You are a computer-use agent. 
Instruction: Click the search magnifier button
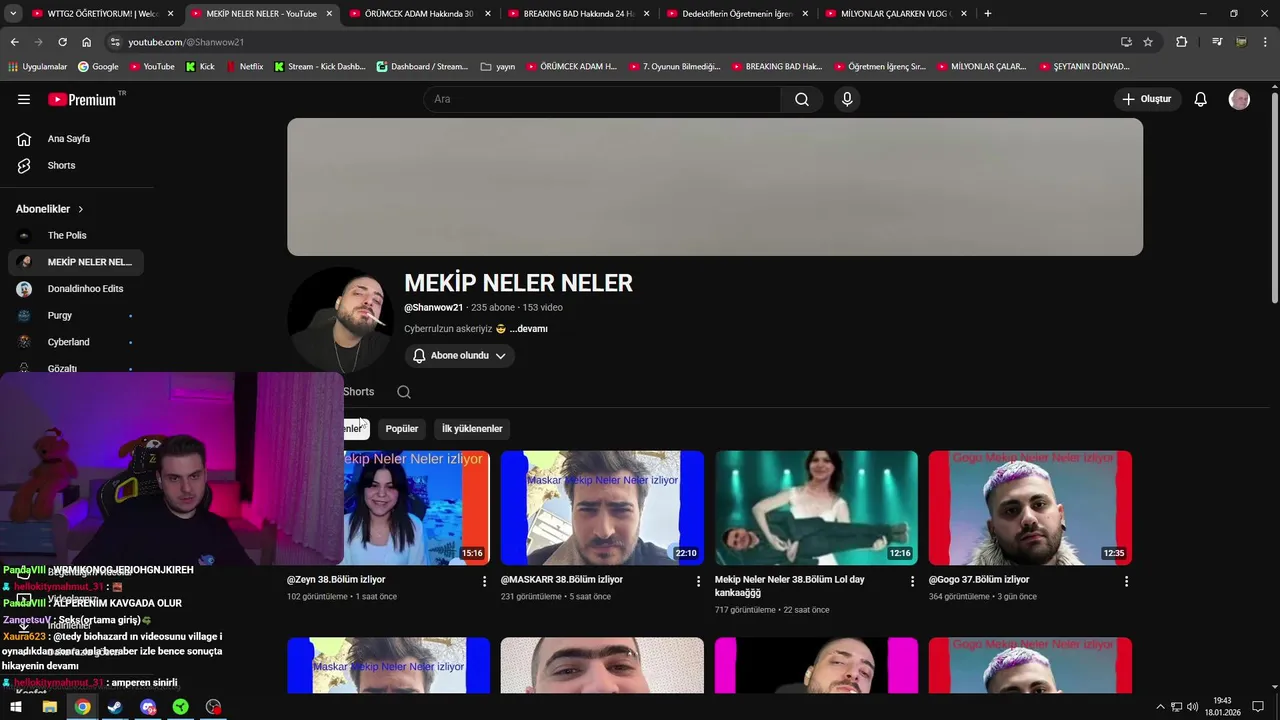[x=802, y=99]
